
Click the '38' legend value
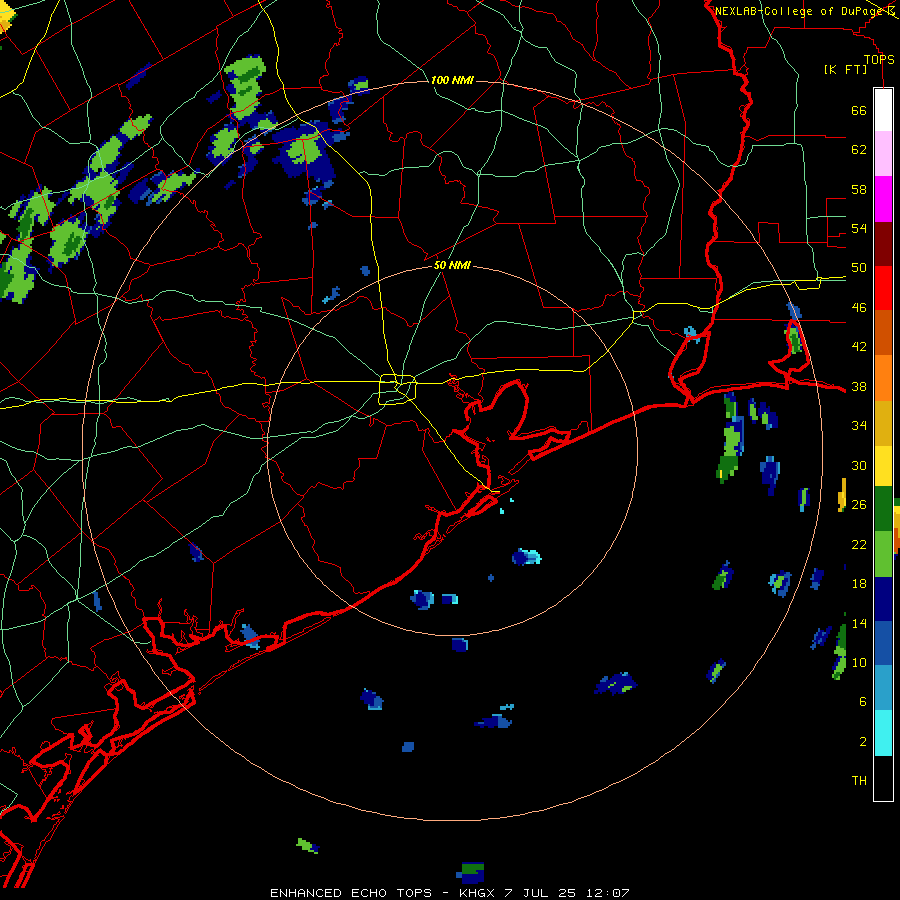[x=859, y=386]
